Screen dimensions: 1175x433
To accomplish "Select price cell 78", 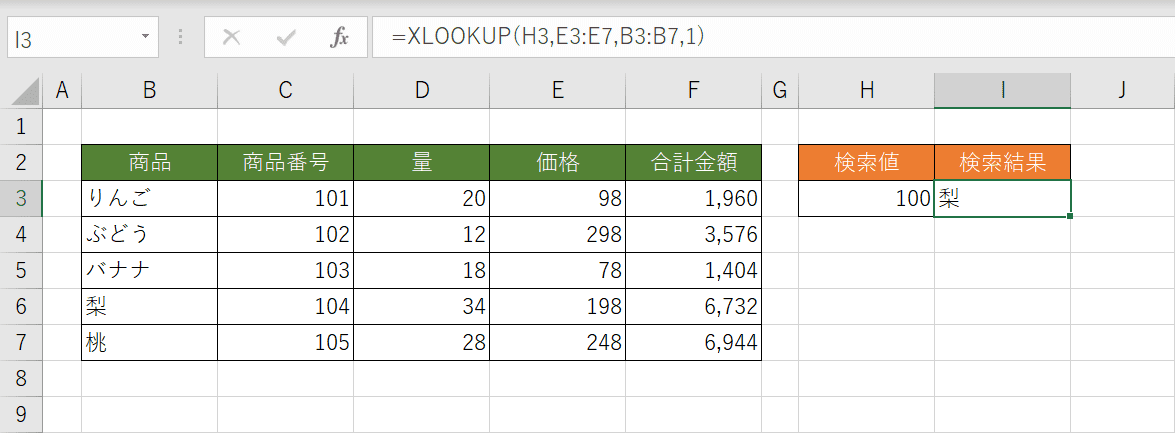I will pyautogui.click(x=558, y=270).
